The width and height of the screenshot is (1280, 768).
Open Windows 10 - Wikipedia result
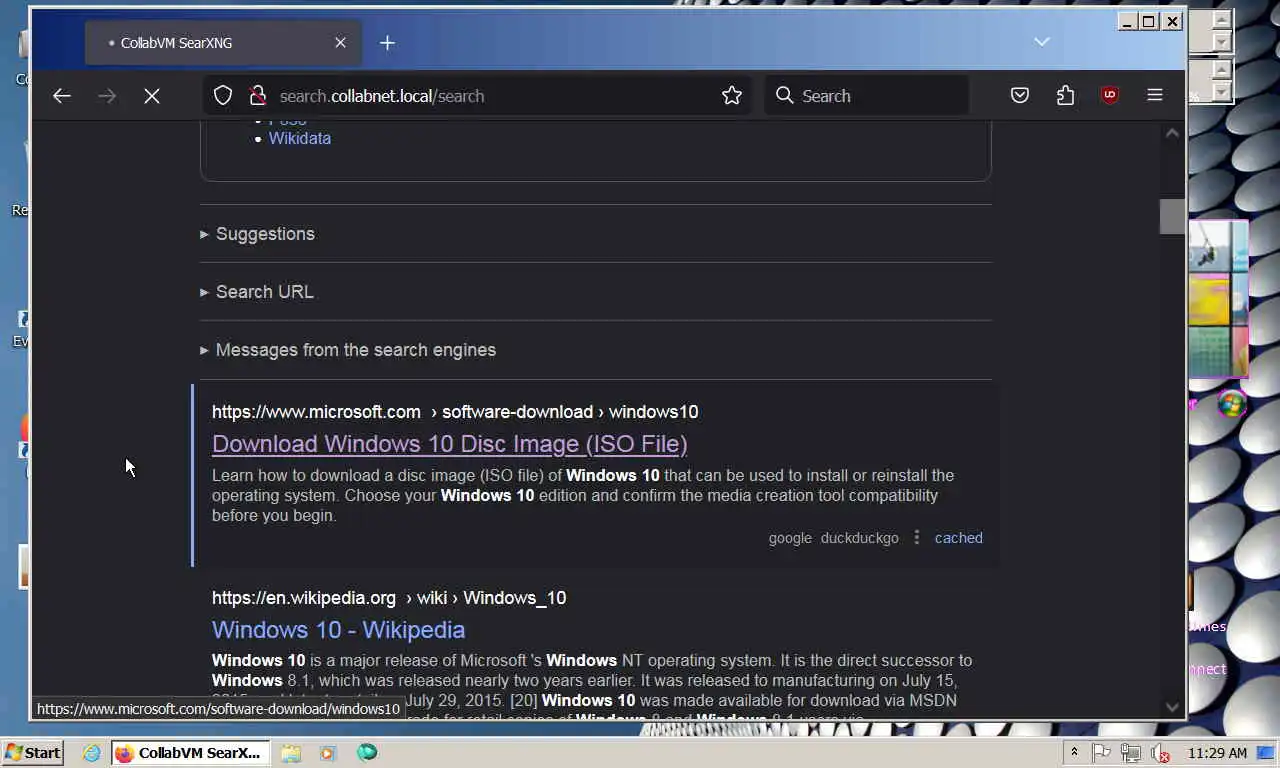tap(338, 630)
